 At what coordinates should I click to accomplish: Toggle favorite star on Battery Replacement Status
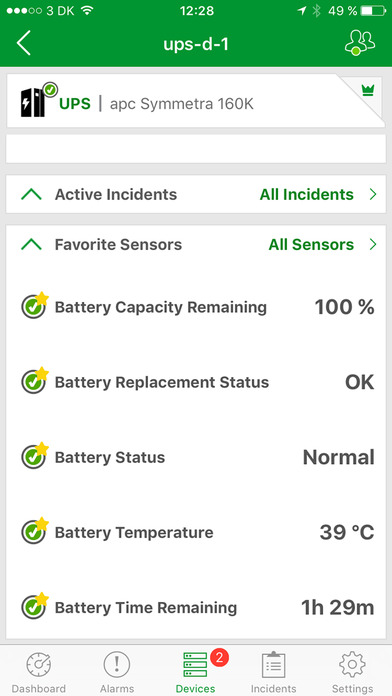42,373
